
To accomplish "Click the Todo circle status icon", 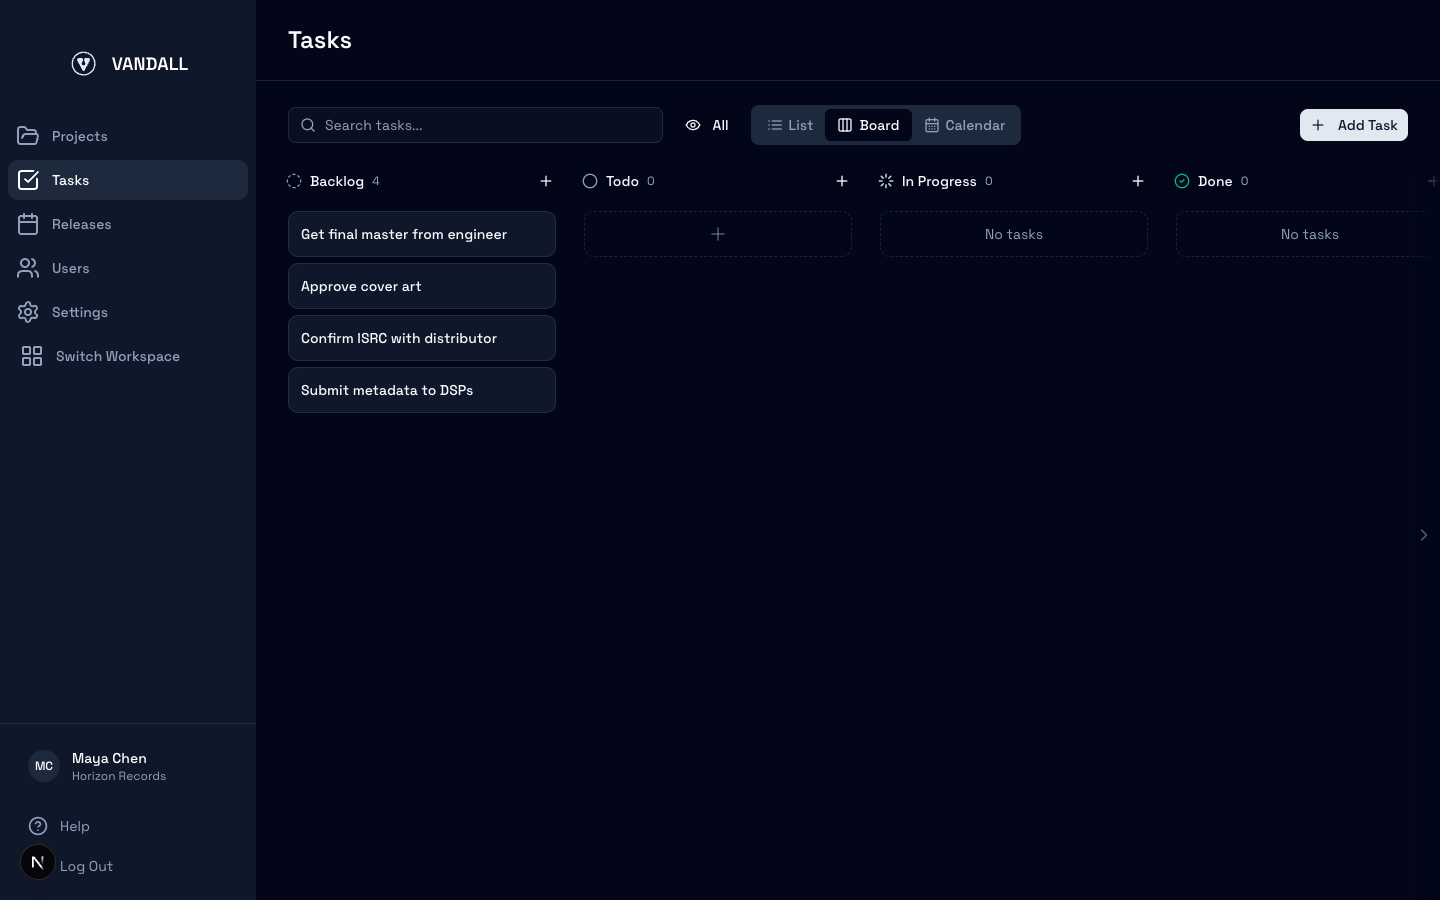I will click(590, 181).
